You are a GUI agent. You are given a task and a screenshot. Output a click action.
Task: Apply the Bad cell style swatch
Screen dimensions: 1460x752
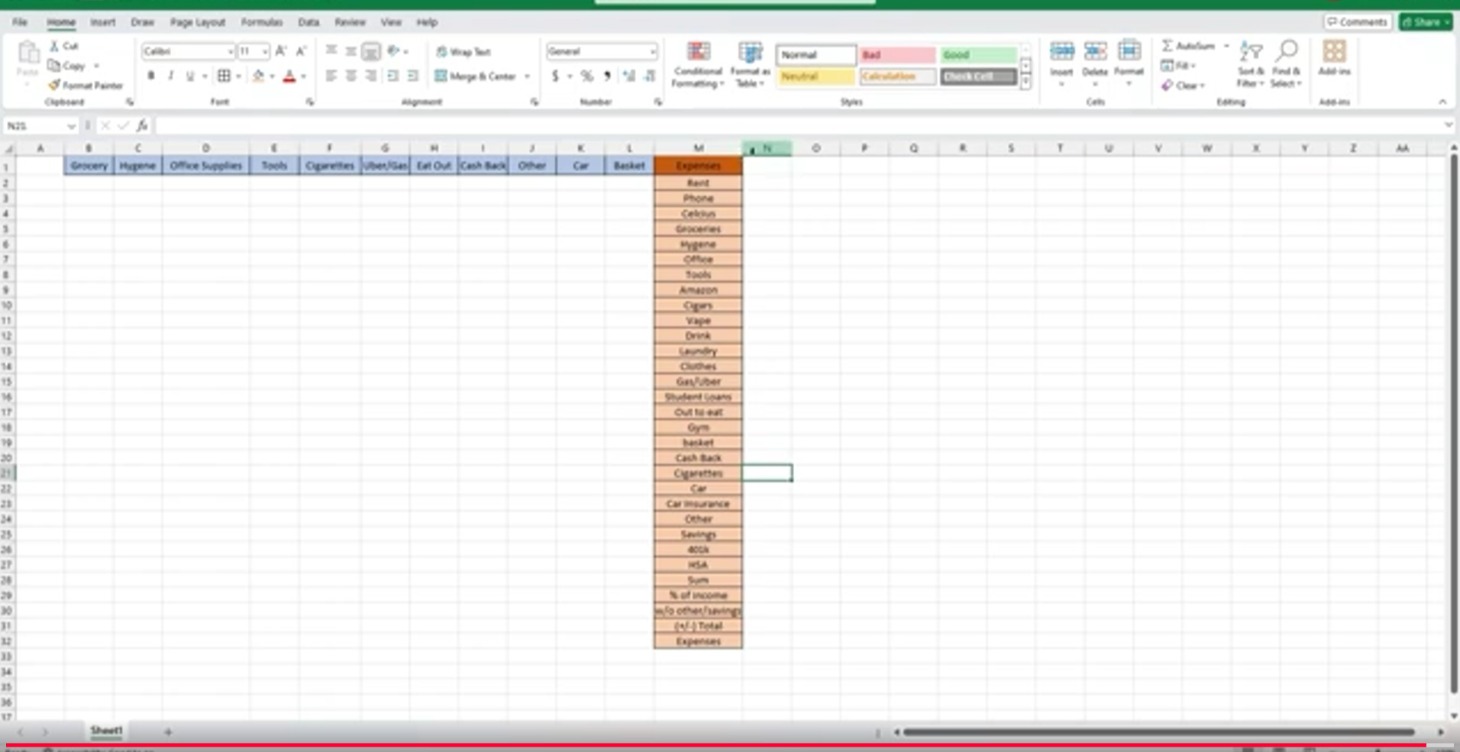pyautogui.click(x=897, y=55)
